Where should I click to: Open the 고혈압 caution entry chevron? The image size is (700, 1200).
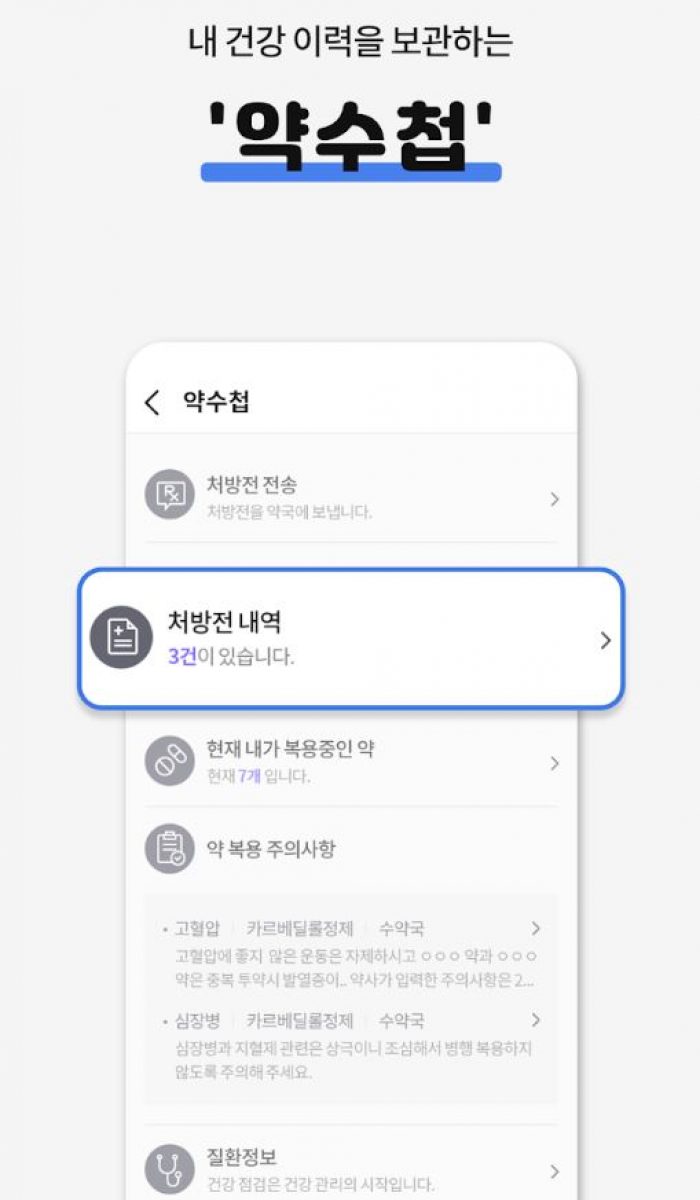[x=536, y=928]
